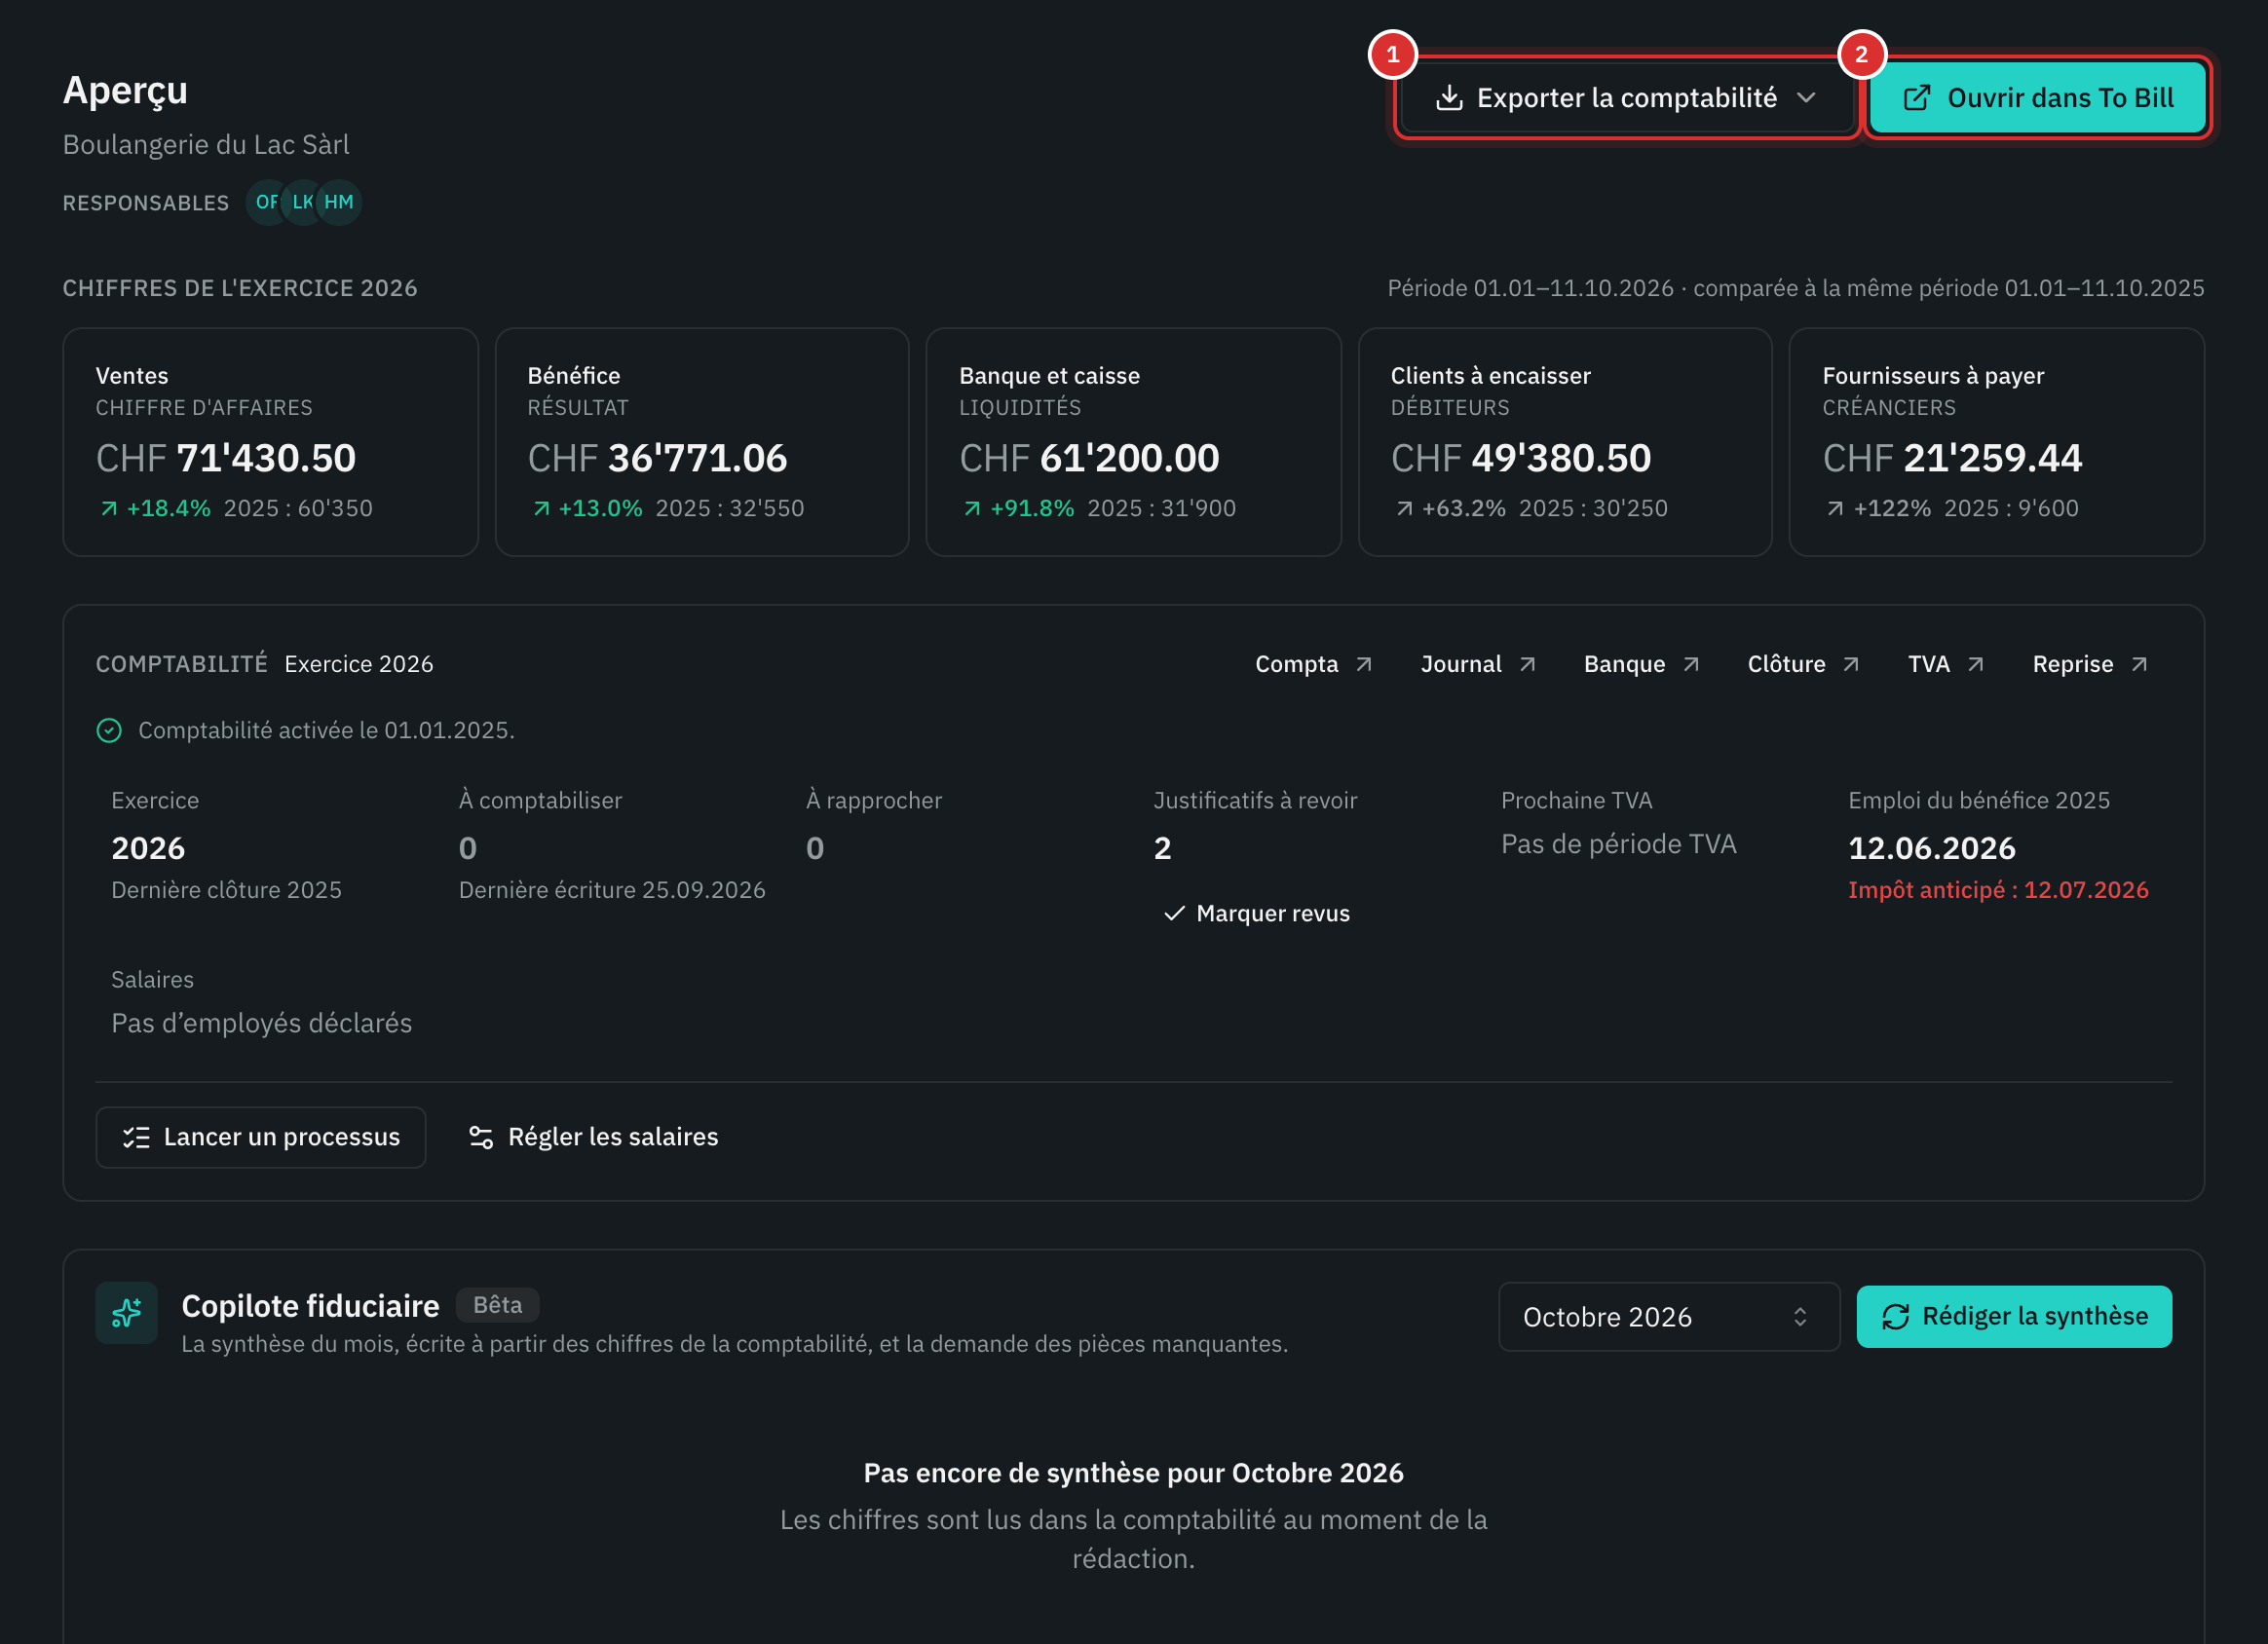2268x1644 pixels.
Task: Open the TVA link
Action: click(1945, 664)
